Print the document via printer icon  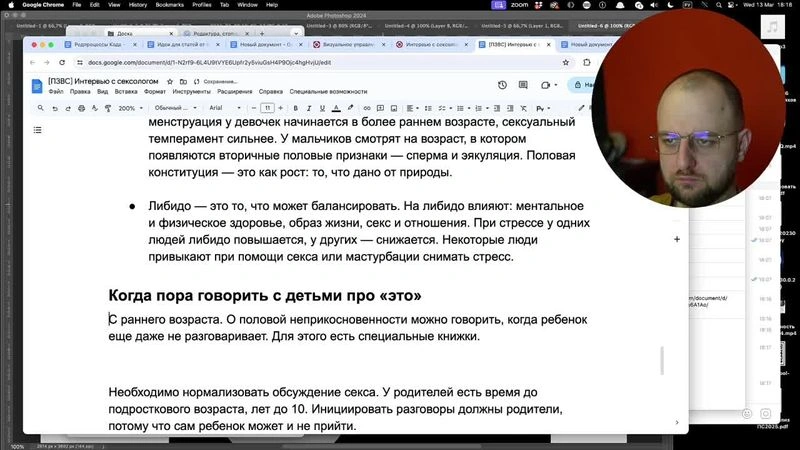point(81,108)
